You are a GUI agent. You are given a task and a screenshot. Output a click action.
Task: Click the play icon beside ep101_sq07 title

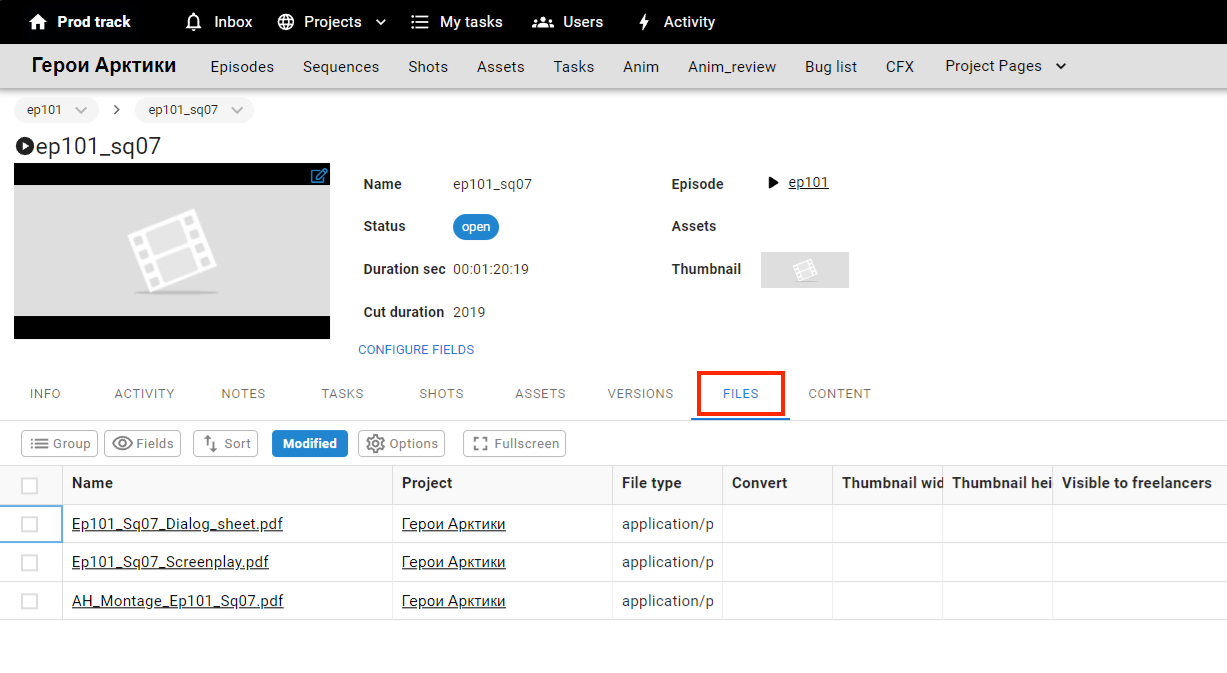25,147
